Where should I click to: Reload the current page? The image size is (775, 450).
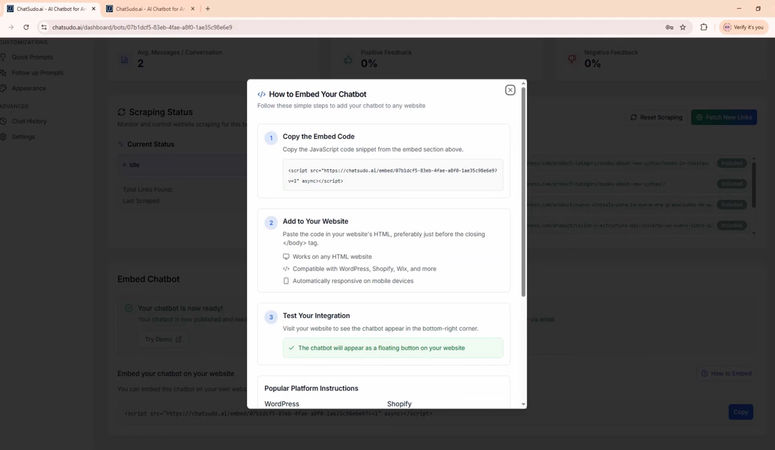pyautogui.click(x=26, y=27)
